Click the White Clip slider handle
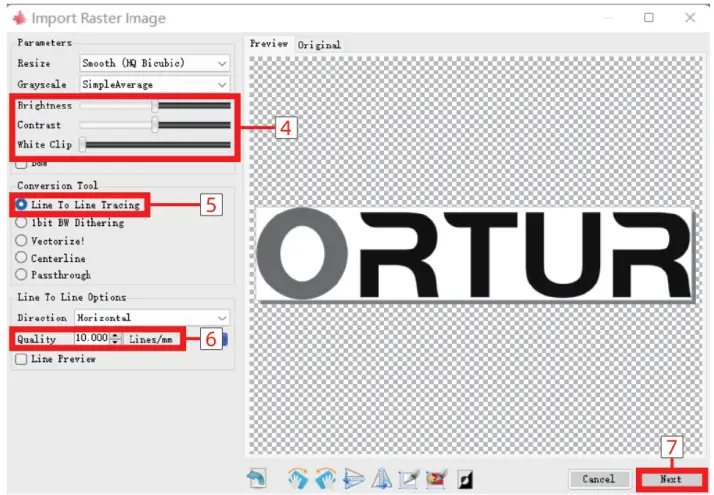Screen dimensions: 714x495 tap(82, 145)
